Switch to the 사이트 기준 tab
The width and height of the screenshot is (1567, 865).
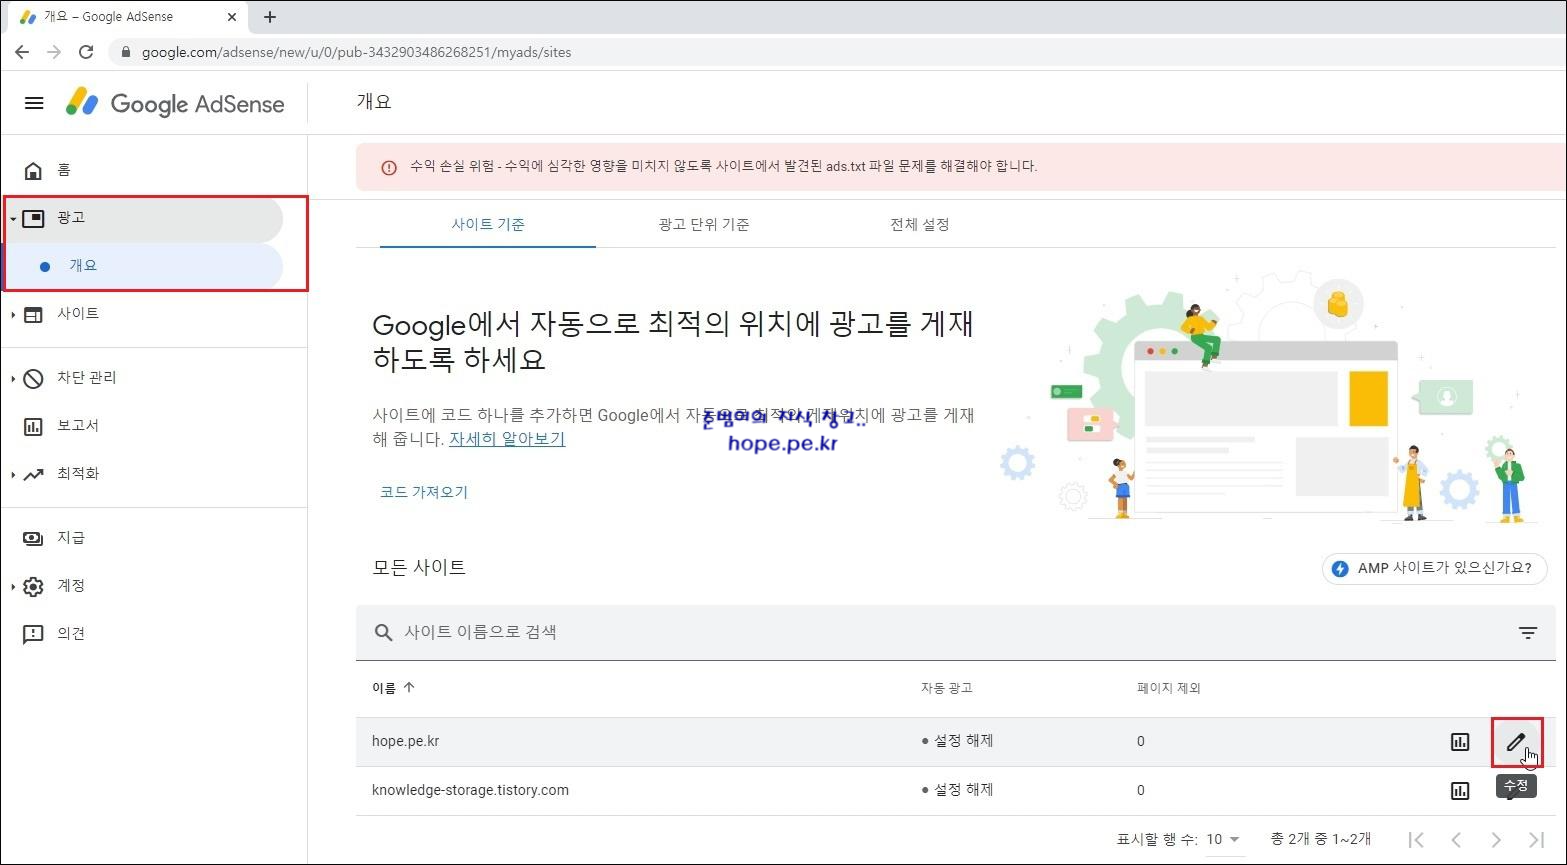(488, 224)
